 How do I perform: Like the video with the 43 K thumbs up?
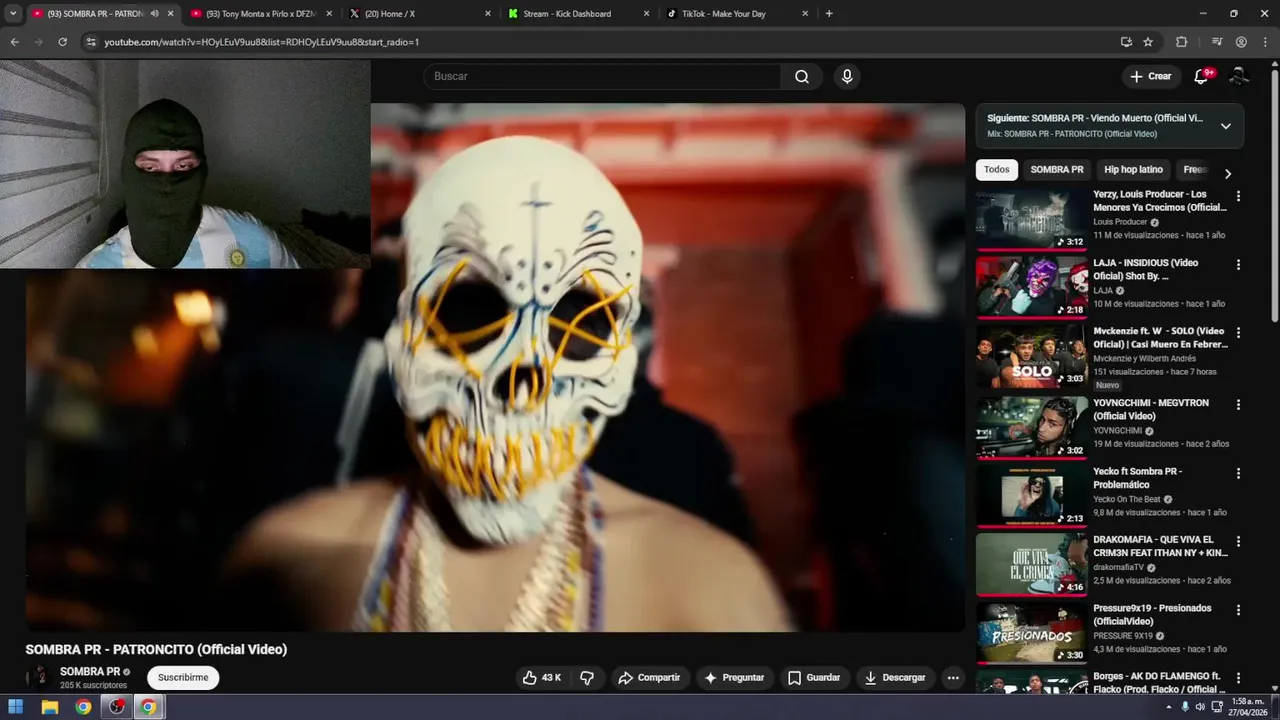tap(541, 677)
